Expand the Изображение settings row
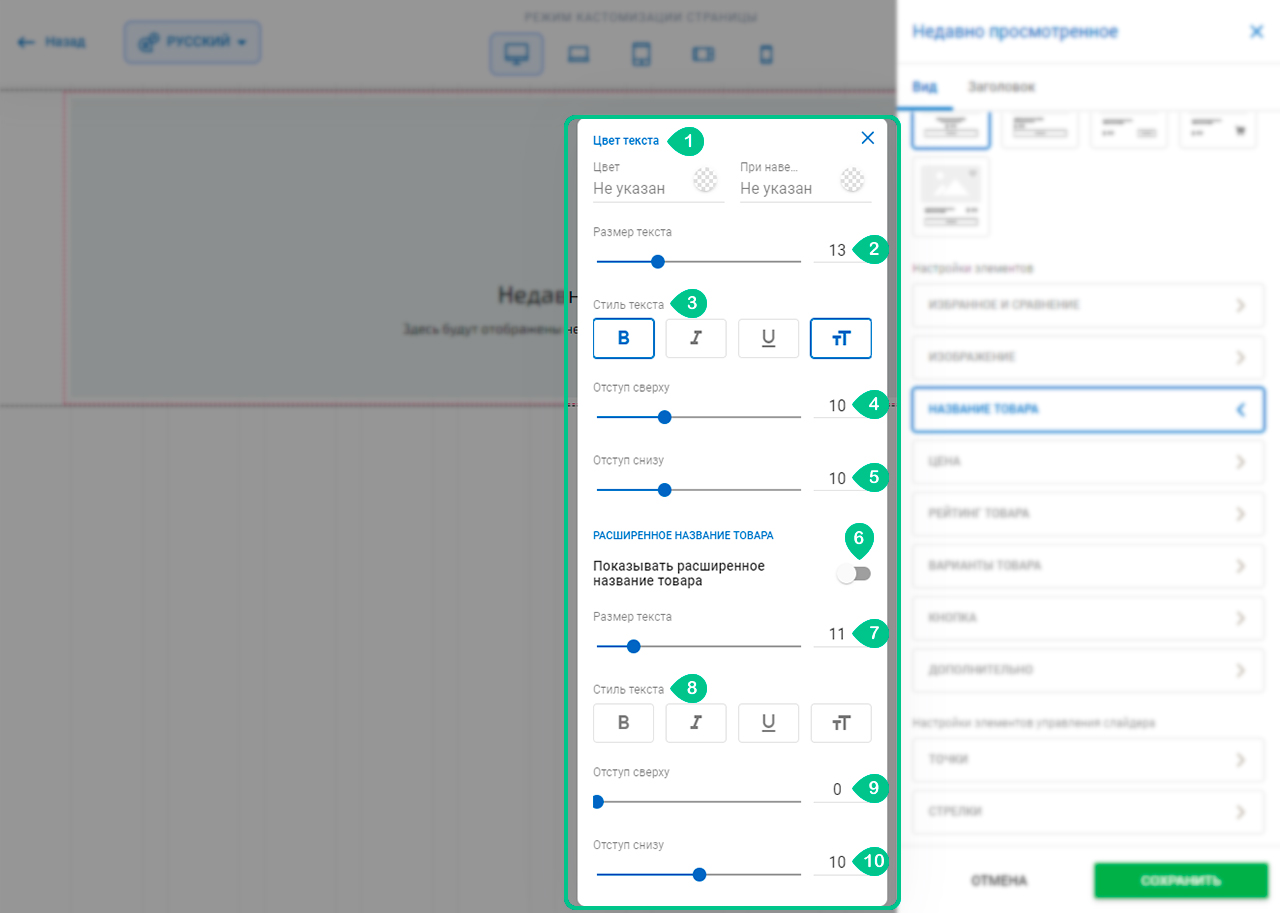1280x913 pixels. click(1088, 357)
